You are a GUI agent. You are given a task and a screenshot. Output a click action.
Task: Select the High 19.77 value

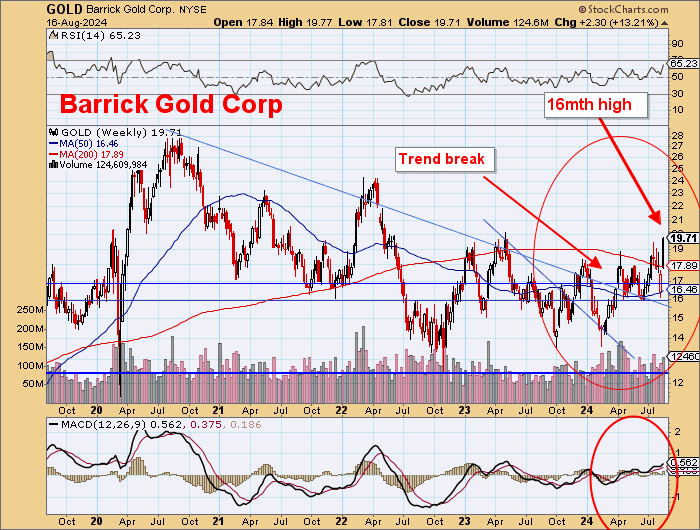point(305,22)
